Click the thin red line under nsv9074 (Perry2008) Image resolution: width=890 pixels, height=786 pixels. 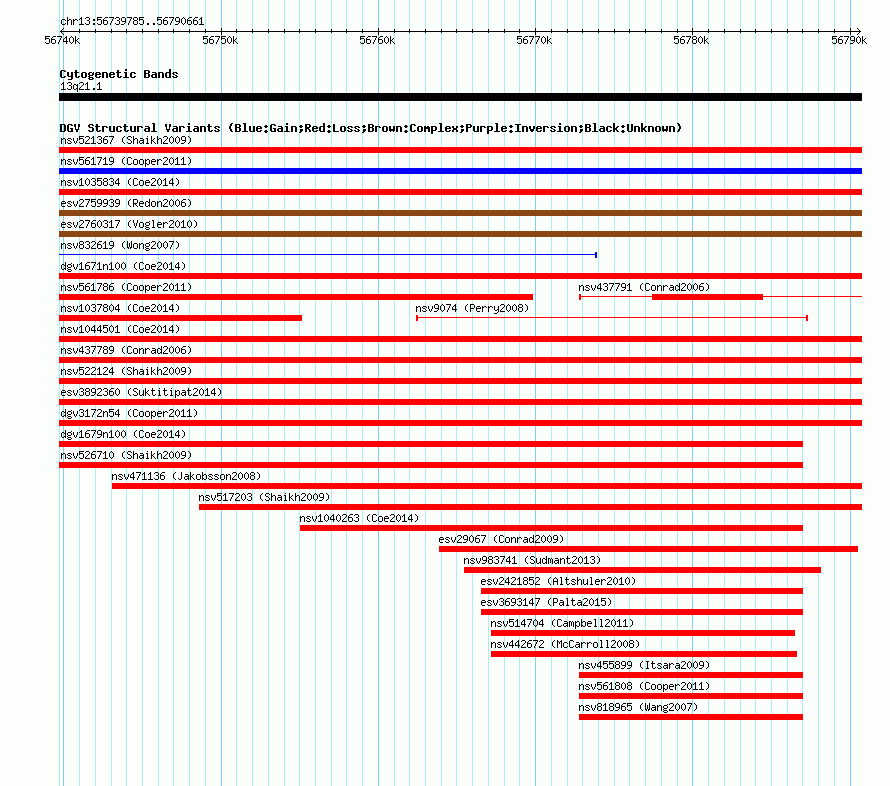click(612, 318)
